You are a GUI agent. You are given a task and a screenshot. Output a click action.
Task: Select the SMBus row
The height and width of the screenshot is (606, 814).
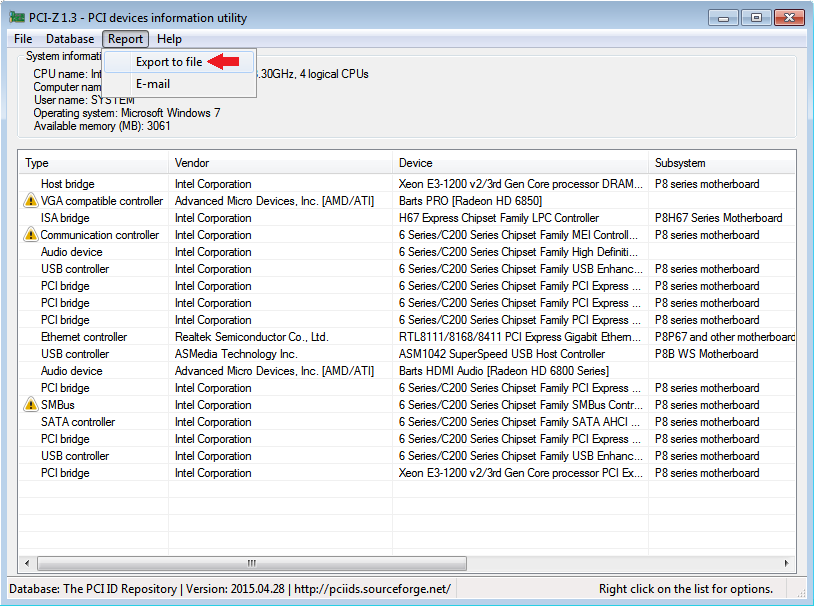407,405
